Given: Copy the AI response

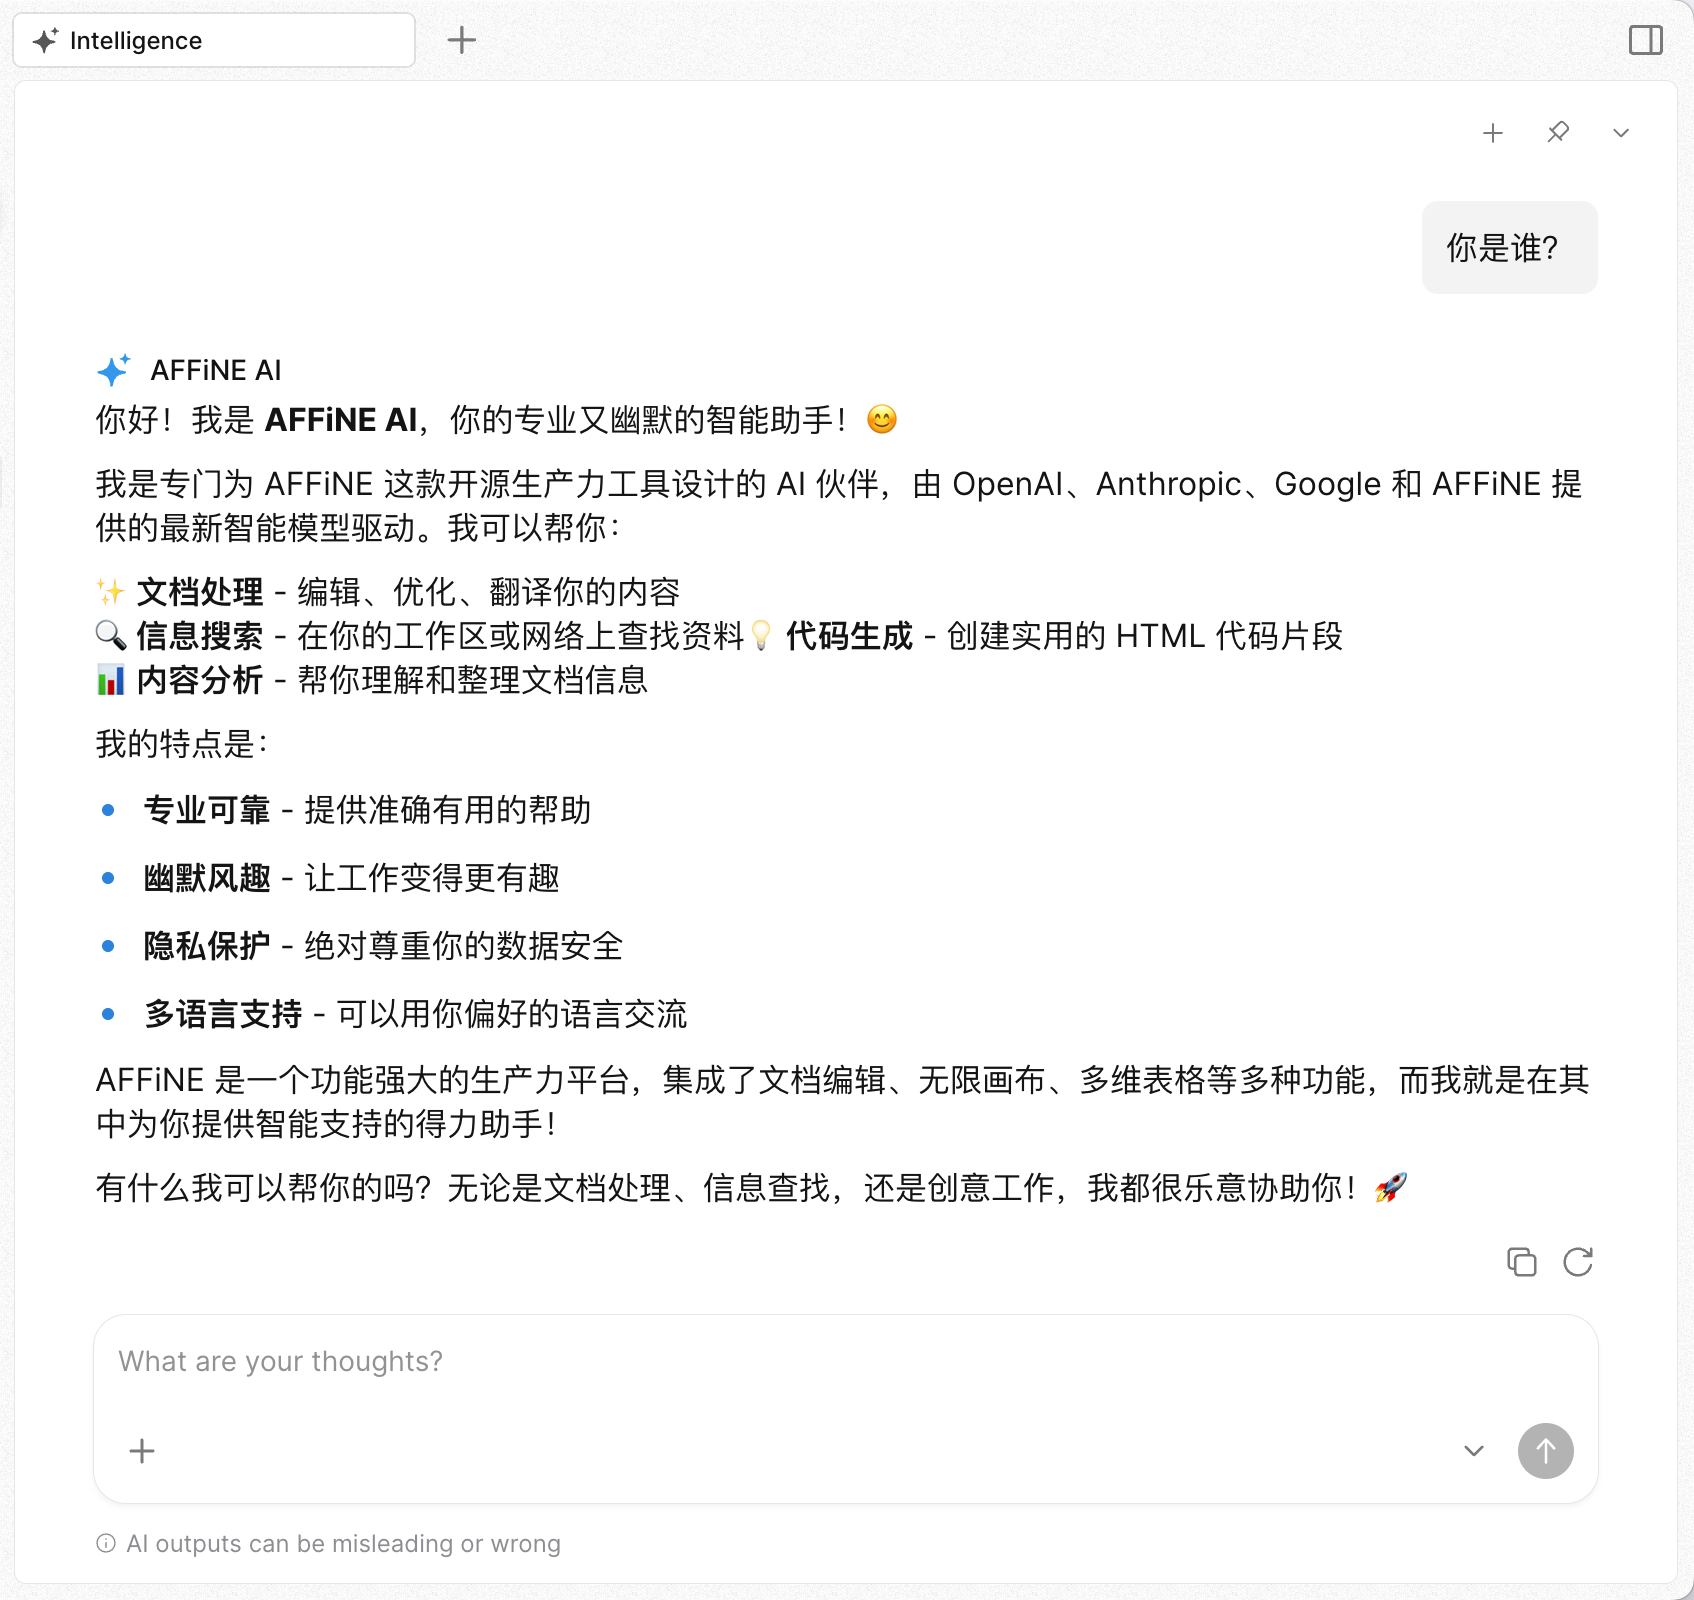Looking at the screenshot, I should click(x=1522, y=1263).
